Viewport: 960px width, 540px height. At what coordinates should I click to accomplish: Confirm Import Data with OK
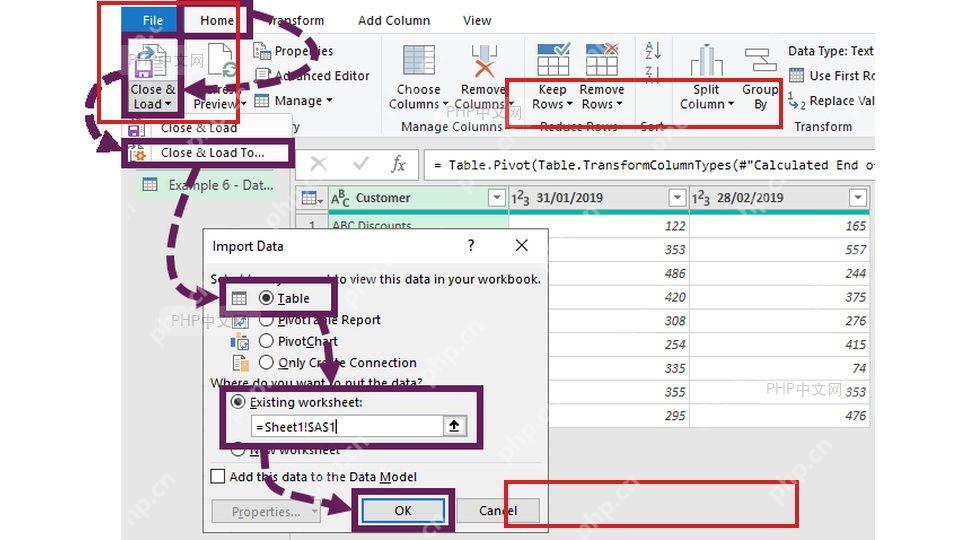[403, 511]
